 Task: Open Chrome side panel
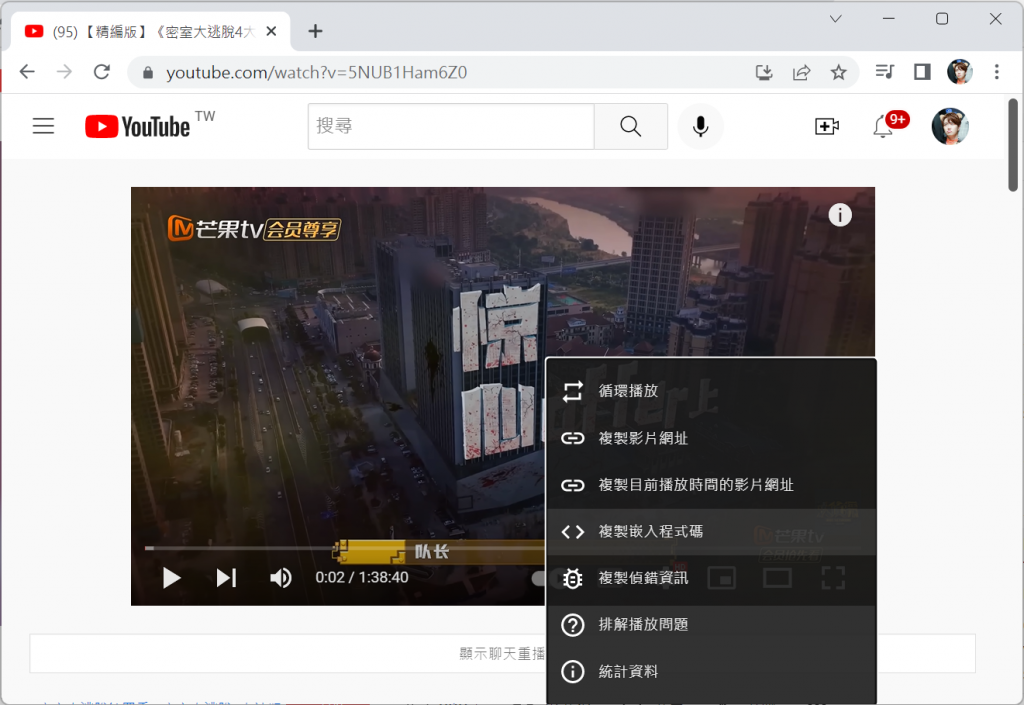tap(922, 72)
